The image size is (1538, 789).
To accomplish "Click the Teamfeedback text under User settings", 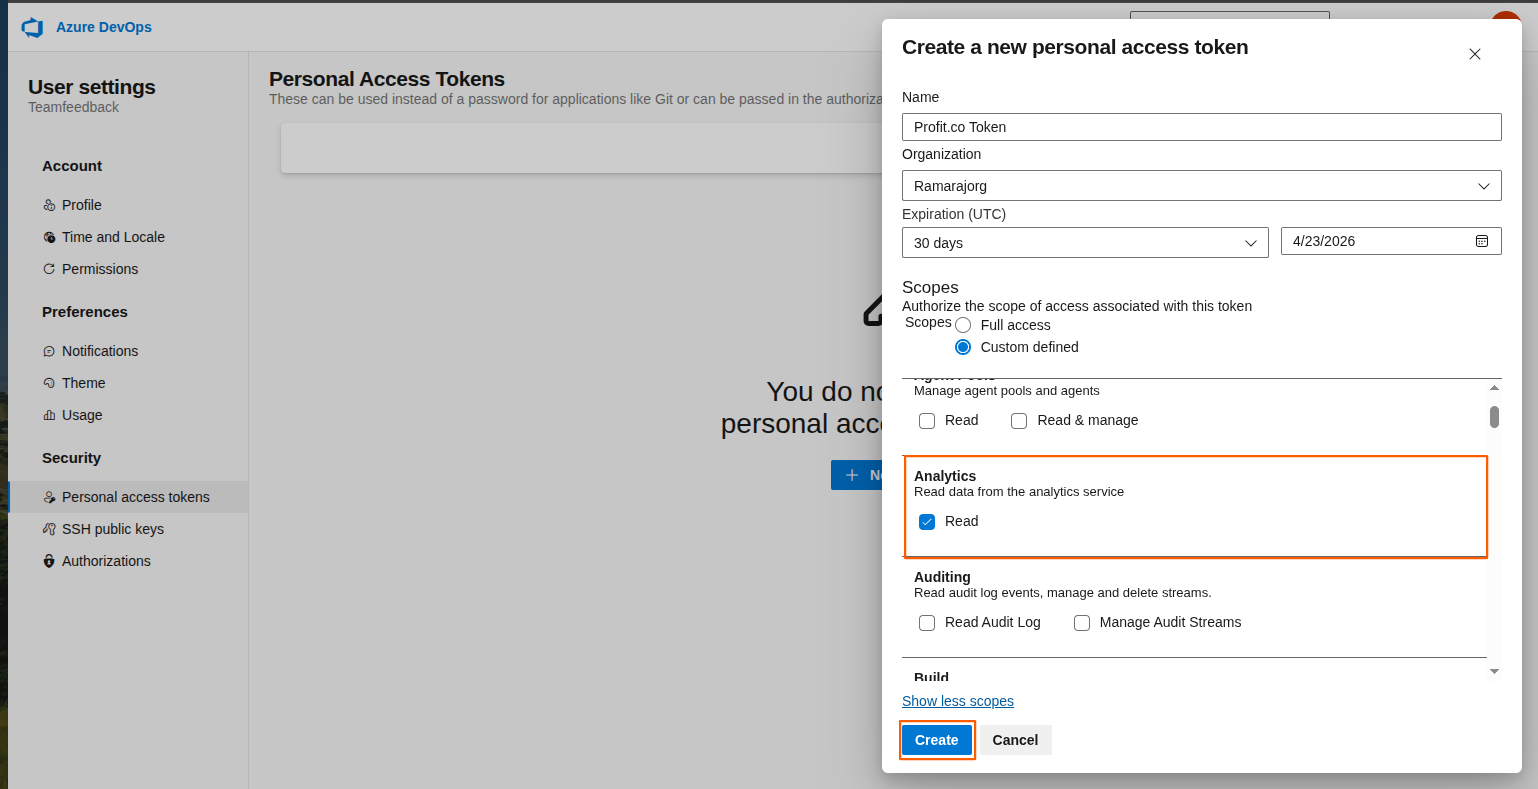I will [x=73, y=107].
